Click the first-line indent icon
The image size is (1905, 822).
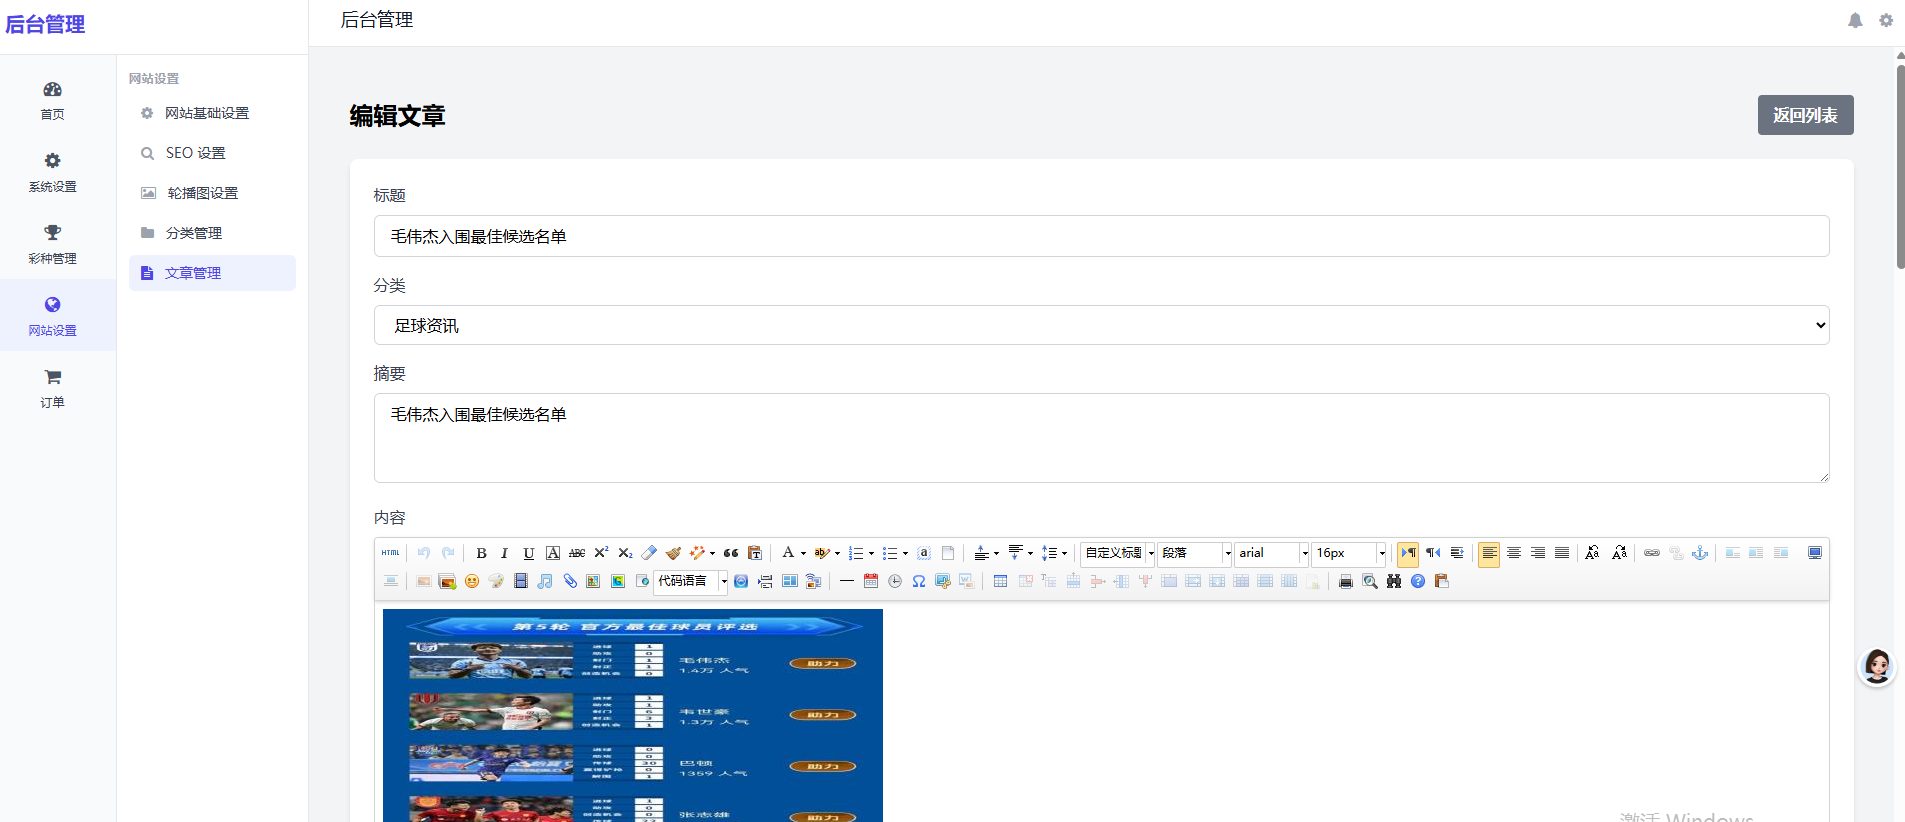(1457, 553)
